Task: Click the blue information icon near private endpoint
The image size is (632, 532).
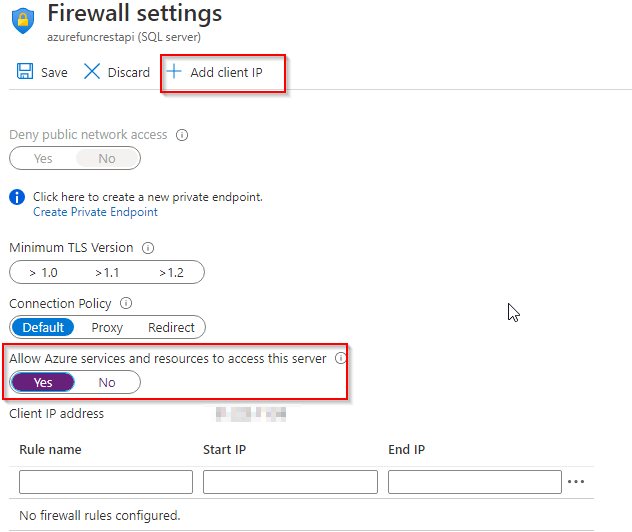Action: tap(17, 197)
